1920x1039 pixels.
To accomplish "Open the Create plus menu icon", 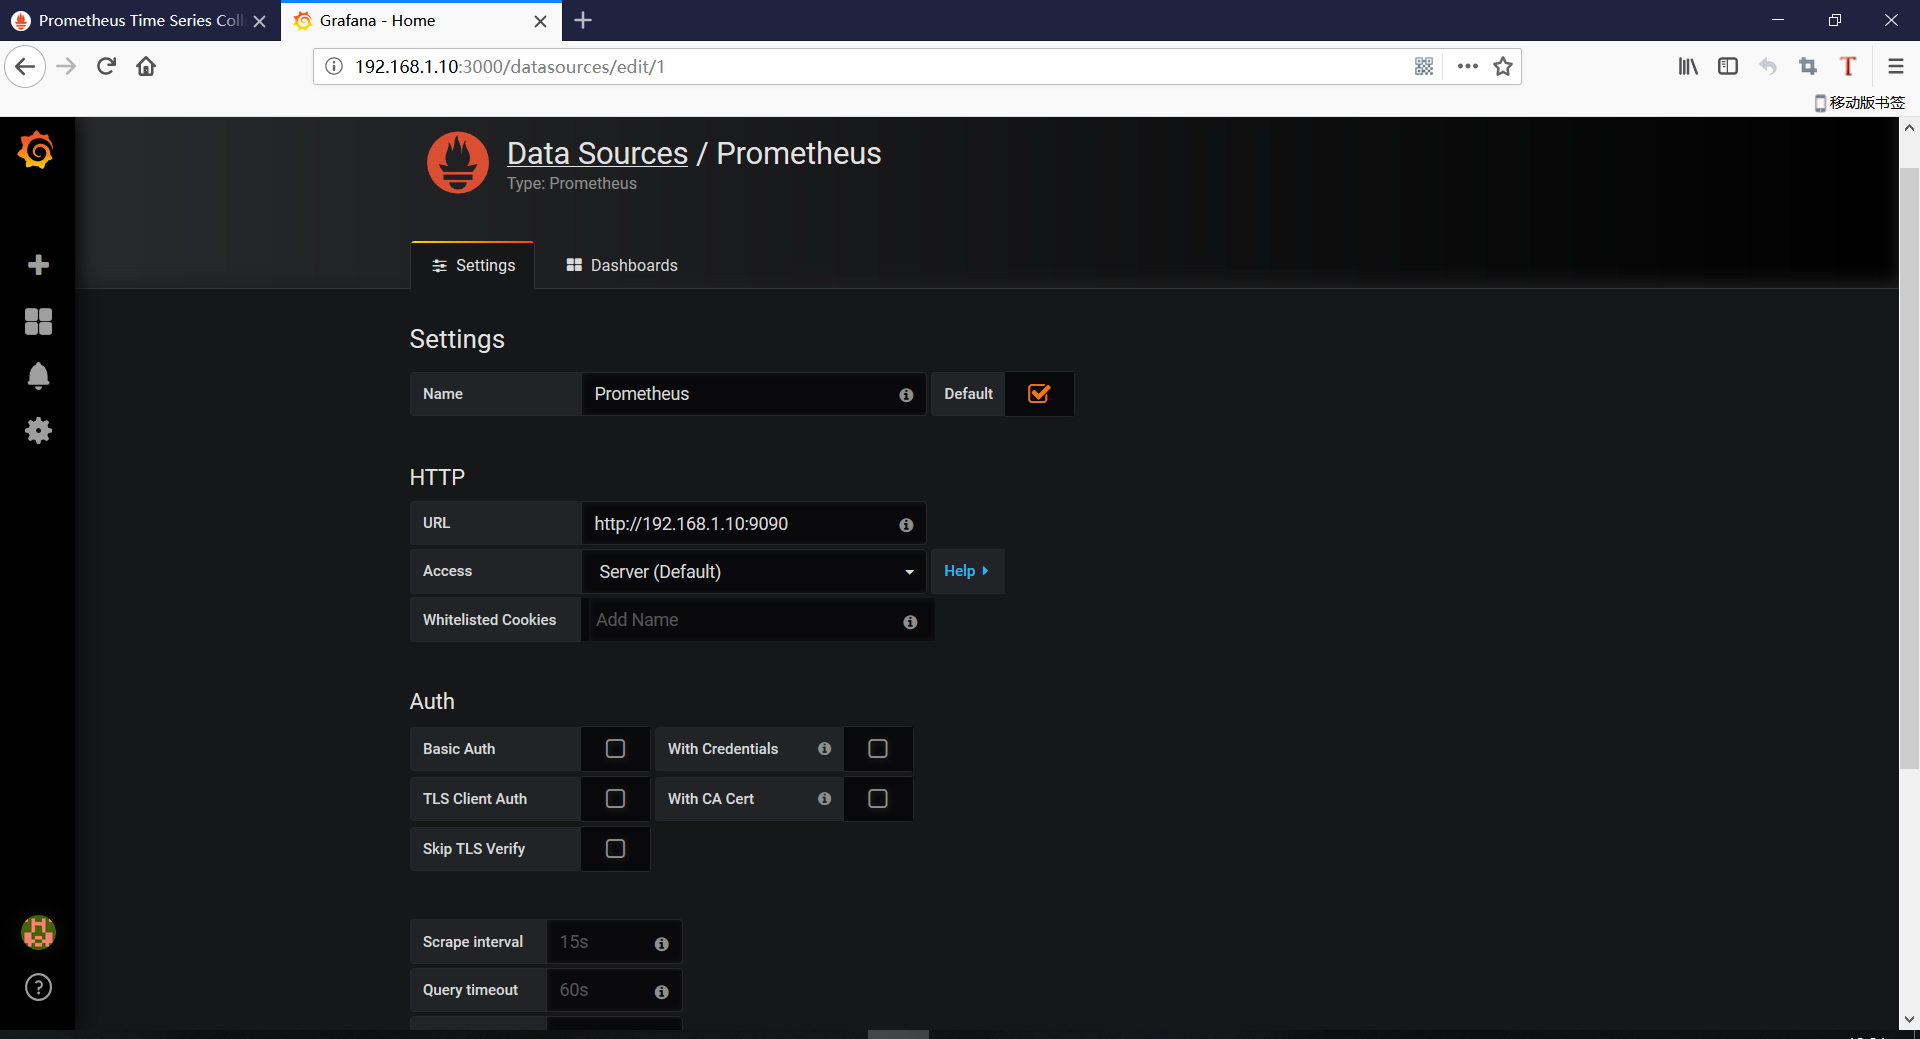I will coord(38,265).
